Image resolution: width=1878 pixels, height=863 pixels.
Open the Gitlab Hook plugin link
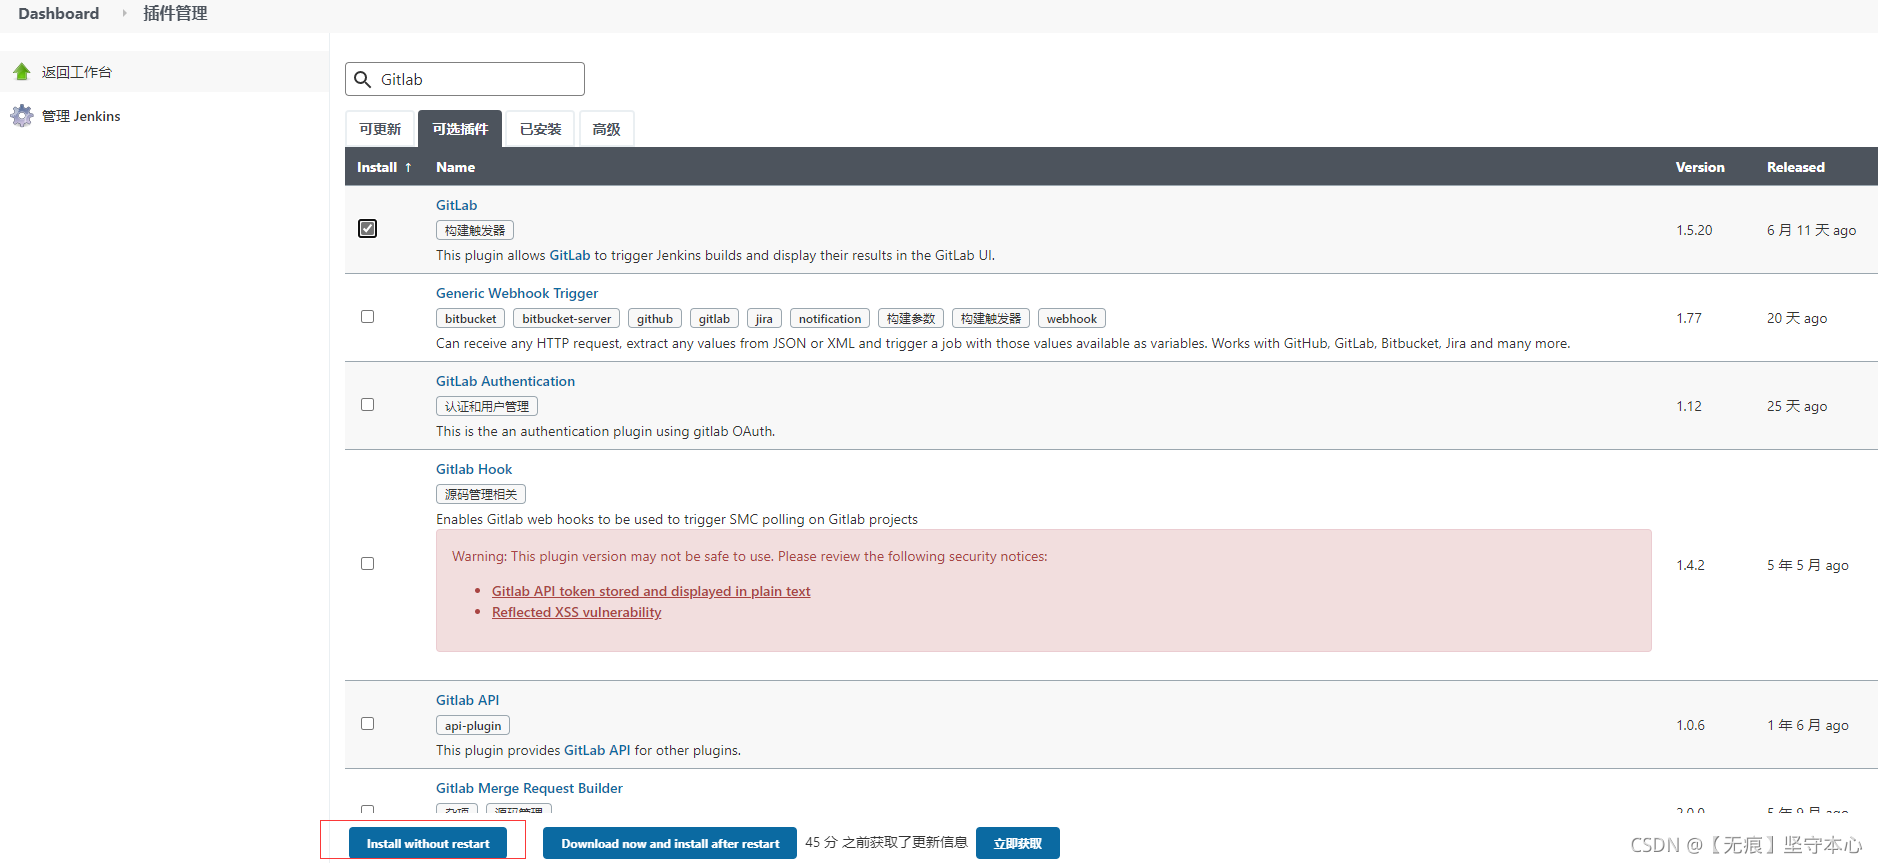pos(474,469)
